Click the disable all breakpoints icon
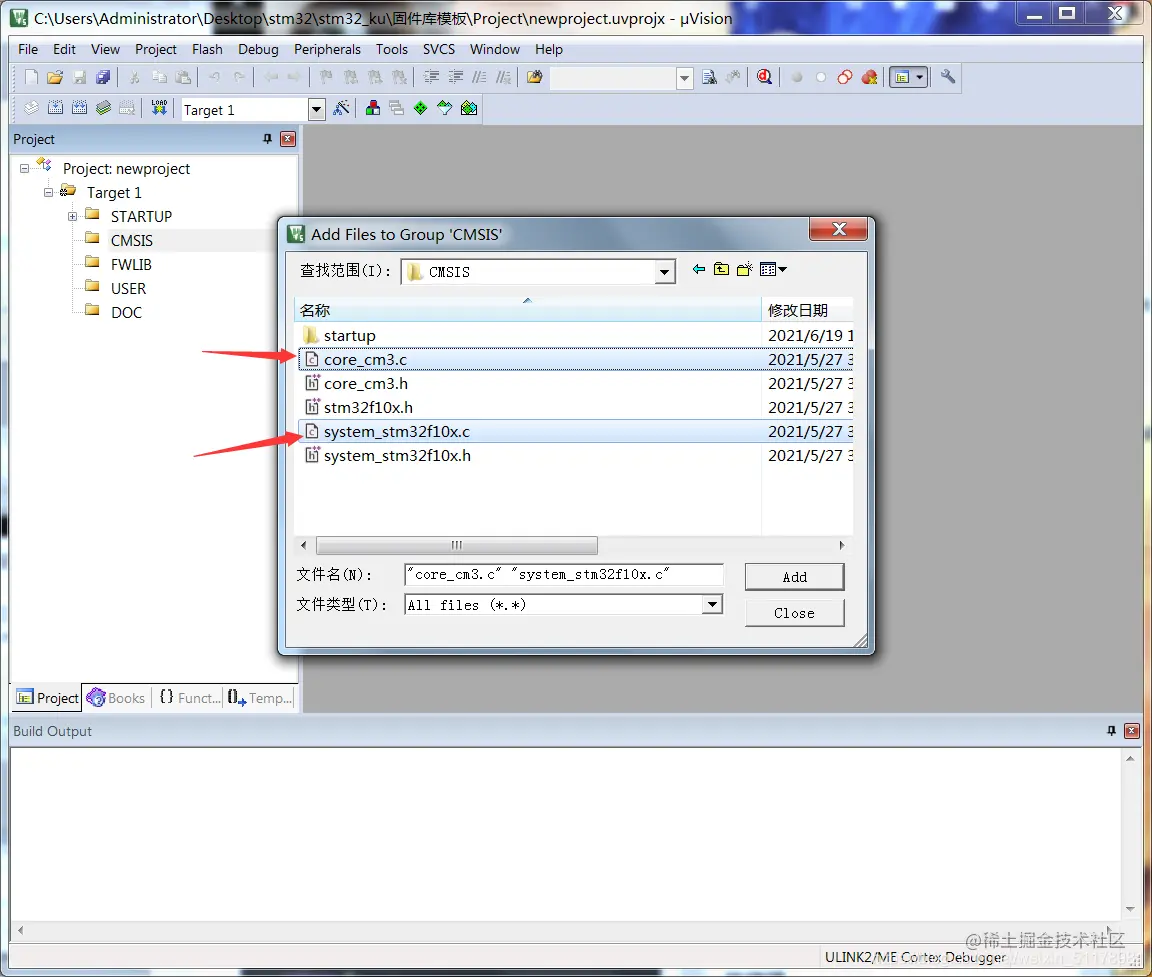This screenshot has width=1152, height=977. point(845,77)
